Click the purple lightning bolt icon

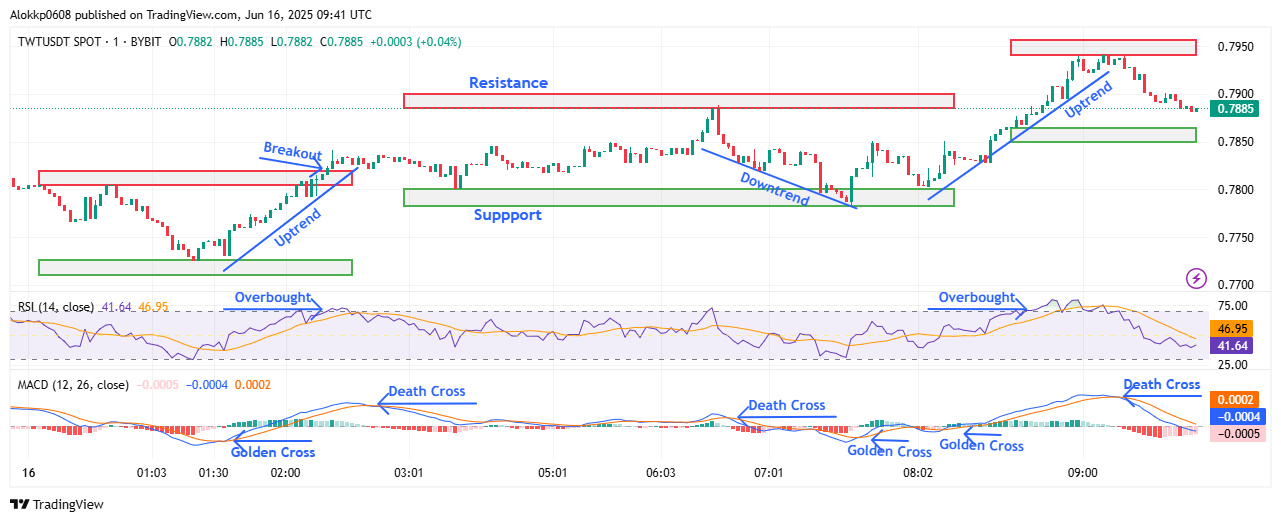coord(1195,278)
